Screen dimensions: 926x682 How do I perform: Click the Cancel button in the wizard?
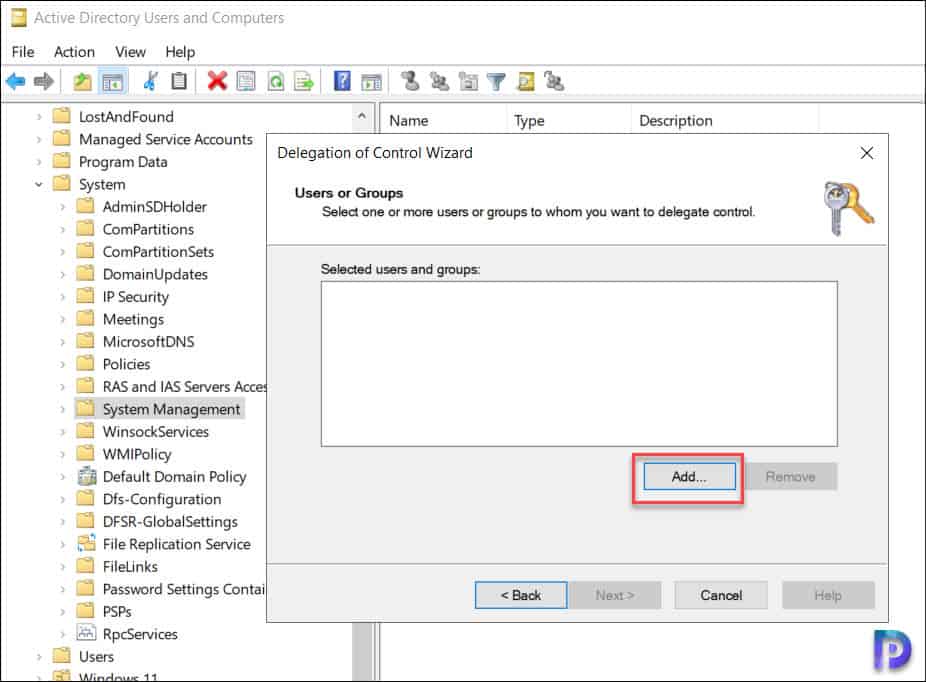point(720,595)
